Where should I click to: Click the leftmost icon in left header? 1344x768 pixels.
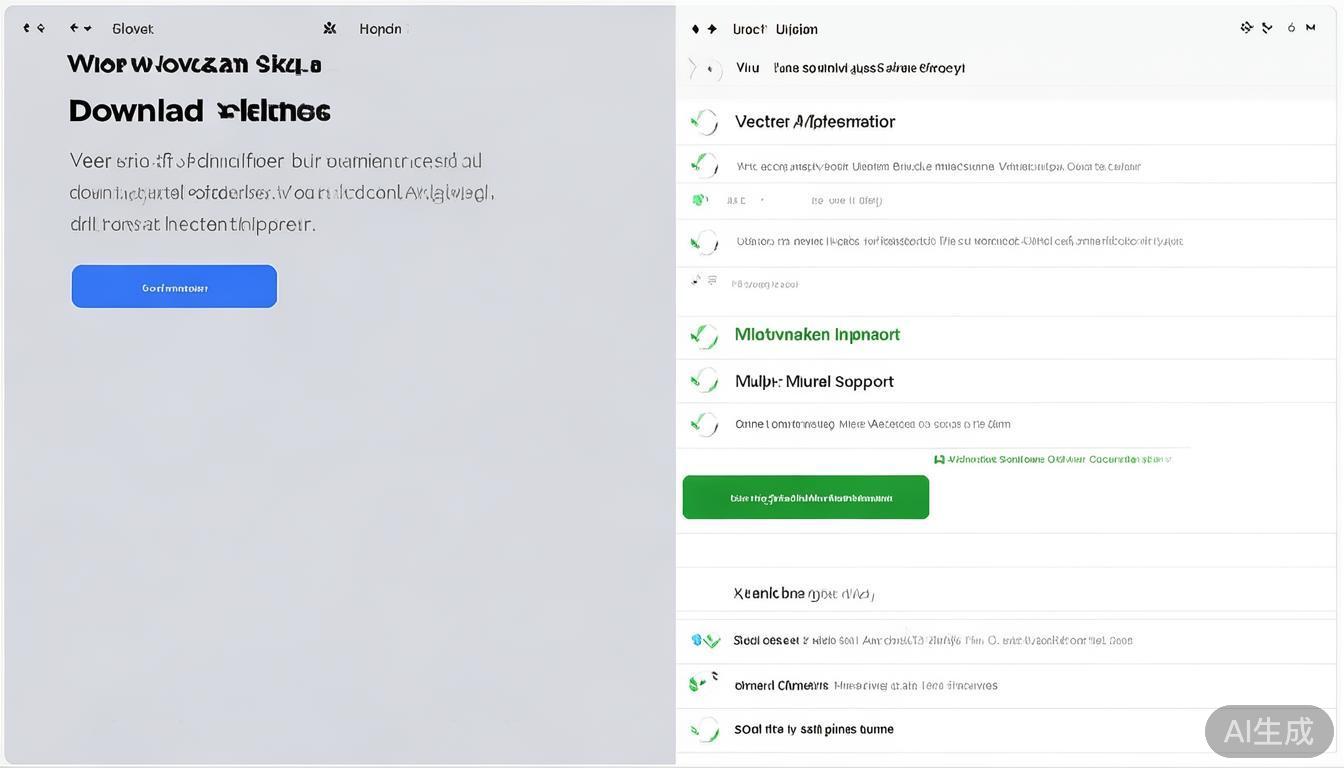(x=33, y=28)
